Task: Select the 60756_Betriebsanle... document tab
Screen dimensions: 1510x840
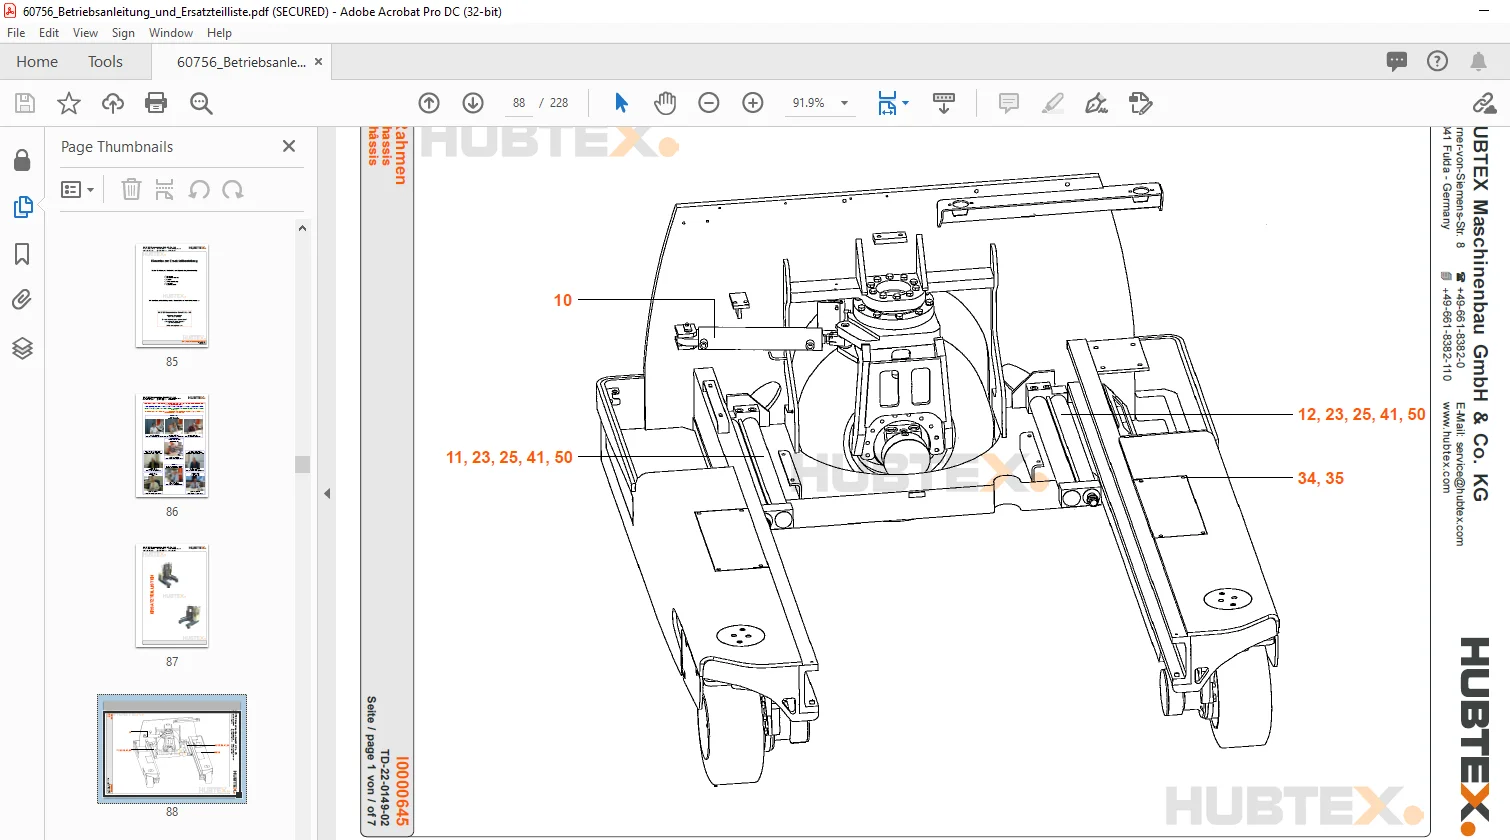Action: coord(241,62)
